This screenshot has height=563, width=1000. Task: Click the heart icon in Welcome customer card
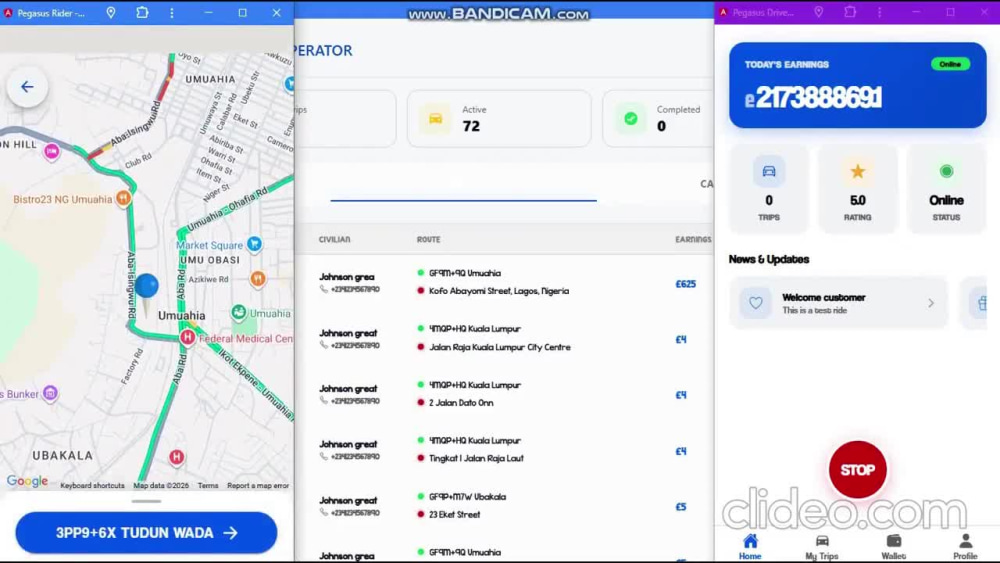(756, 303)
